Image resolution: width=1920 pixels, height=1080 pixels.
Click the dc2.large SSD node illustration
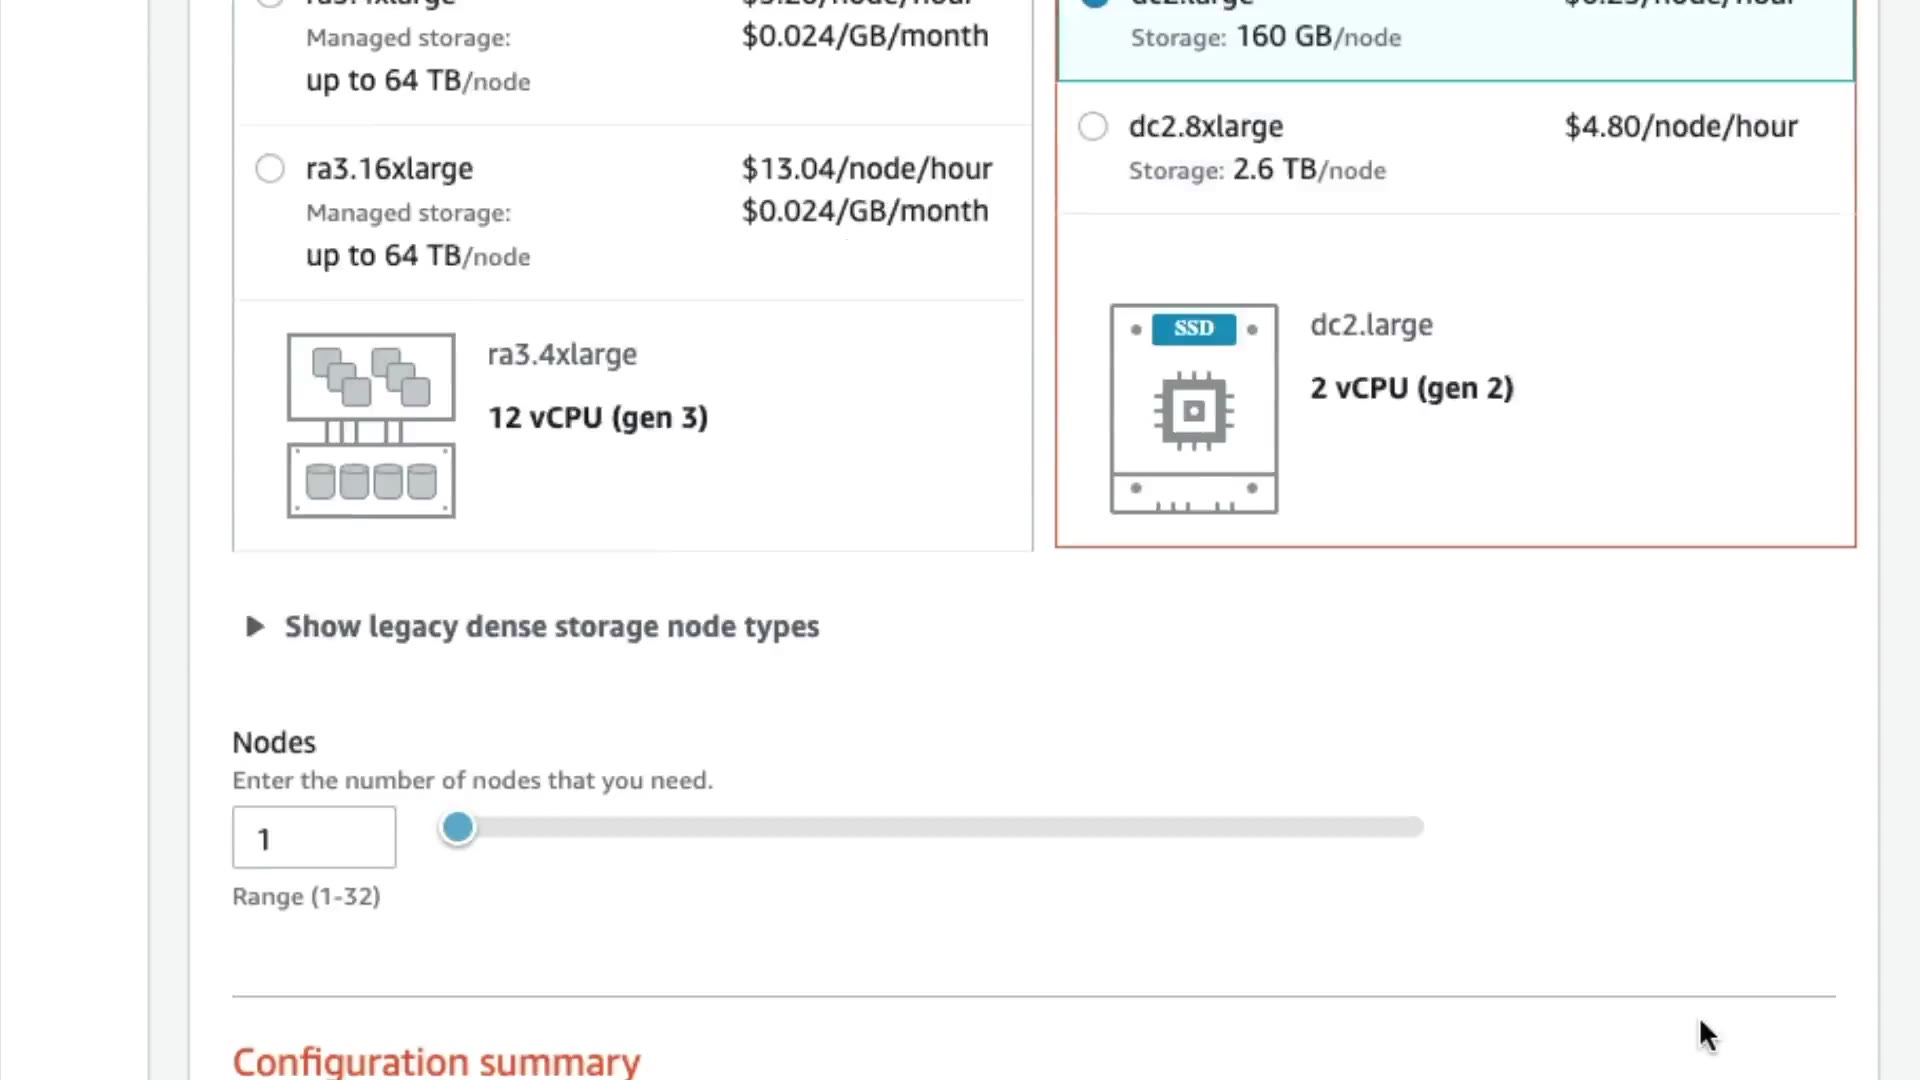click(1193, 409)
